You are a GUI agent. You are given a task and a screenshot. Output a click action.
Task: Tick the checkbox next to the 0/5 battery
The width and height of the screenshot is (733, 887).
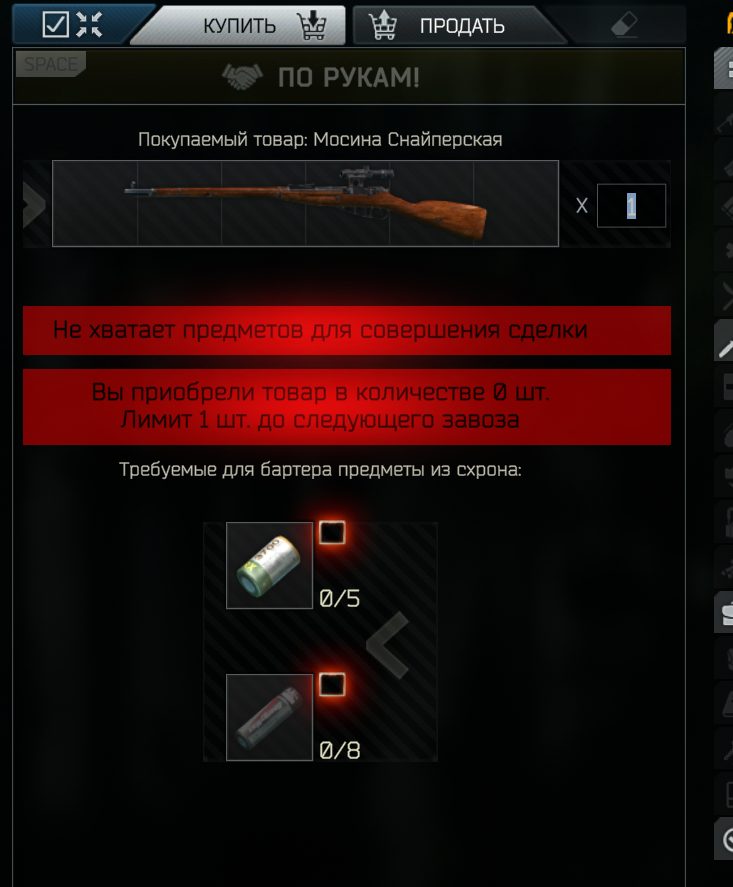tap(332, 533)
